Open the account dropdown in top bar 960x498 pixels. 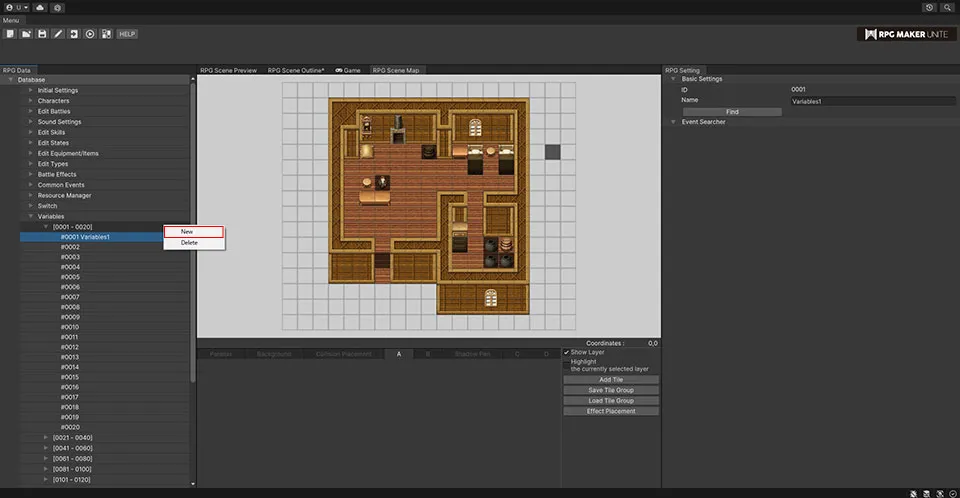click(15, 7)
